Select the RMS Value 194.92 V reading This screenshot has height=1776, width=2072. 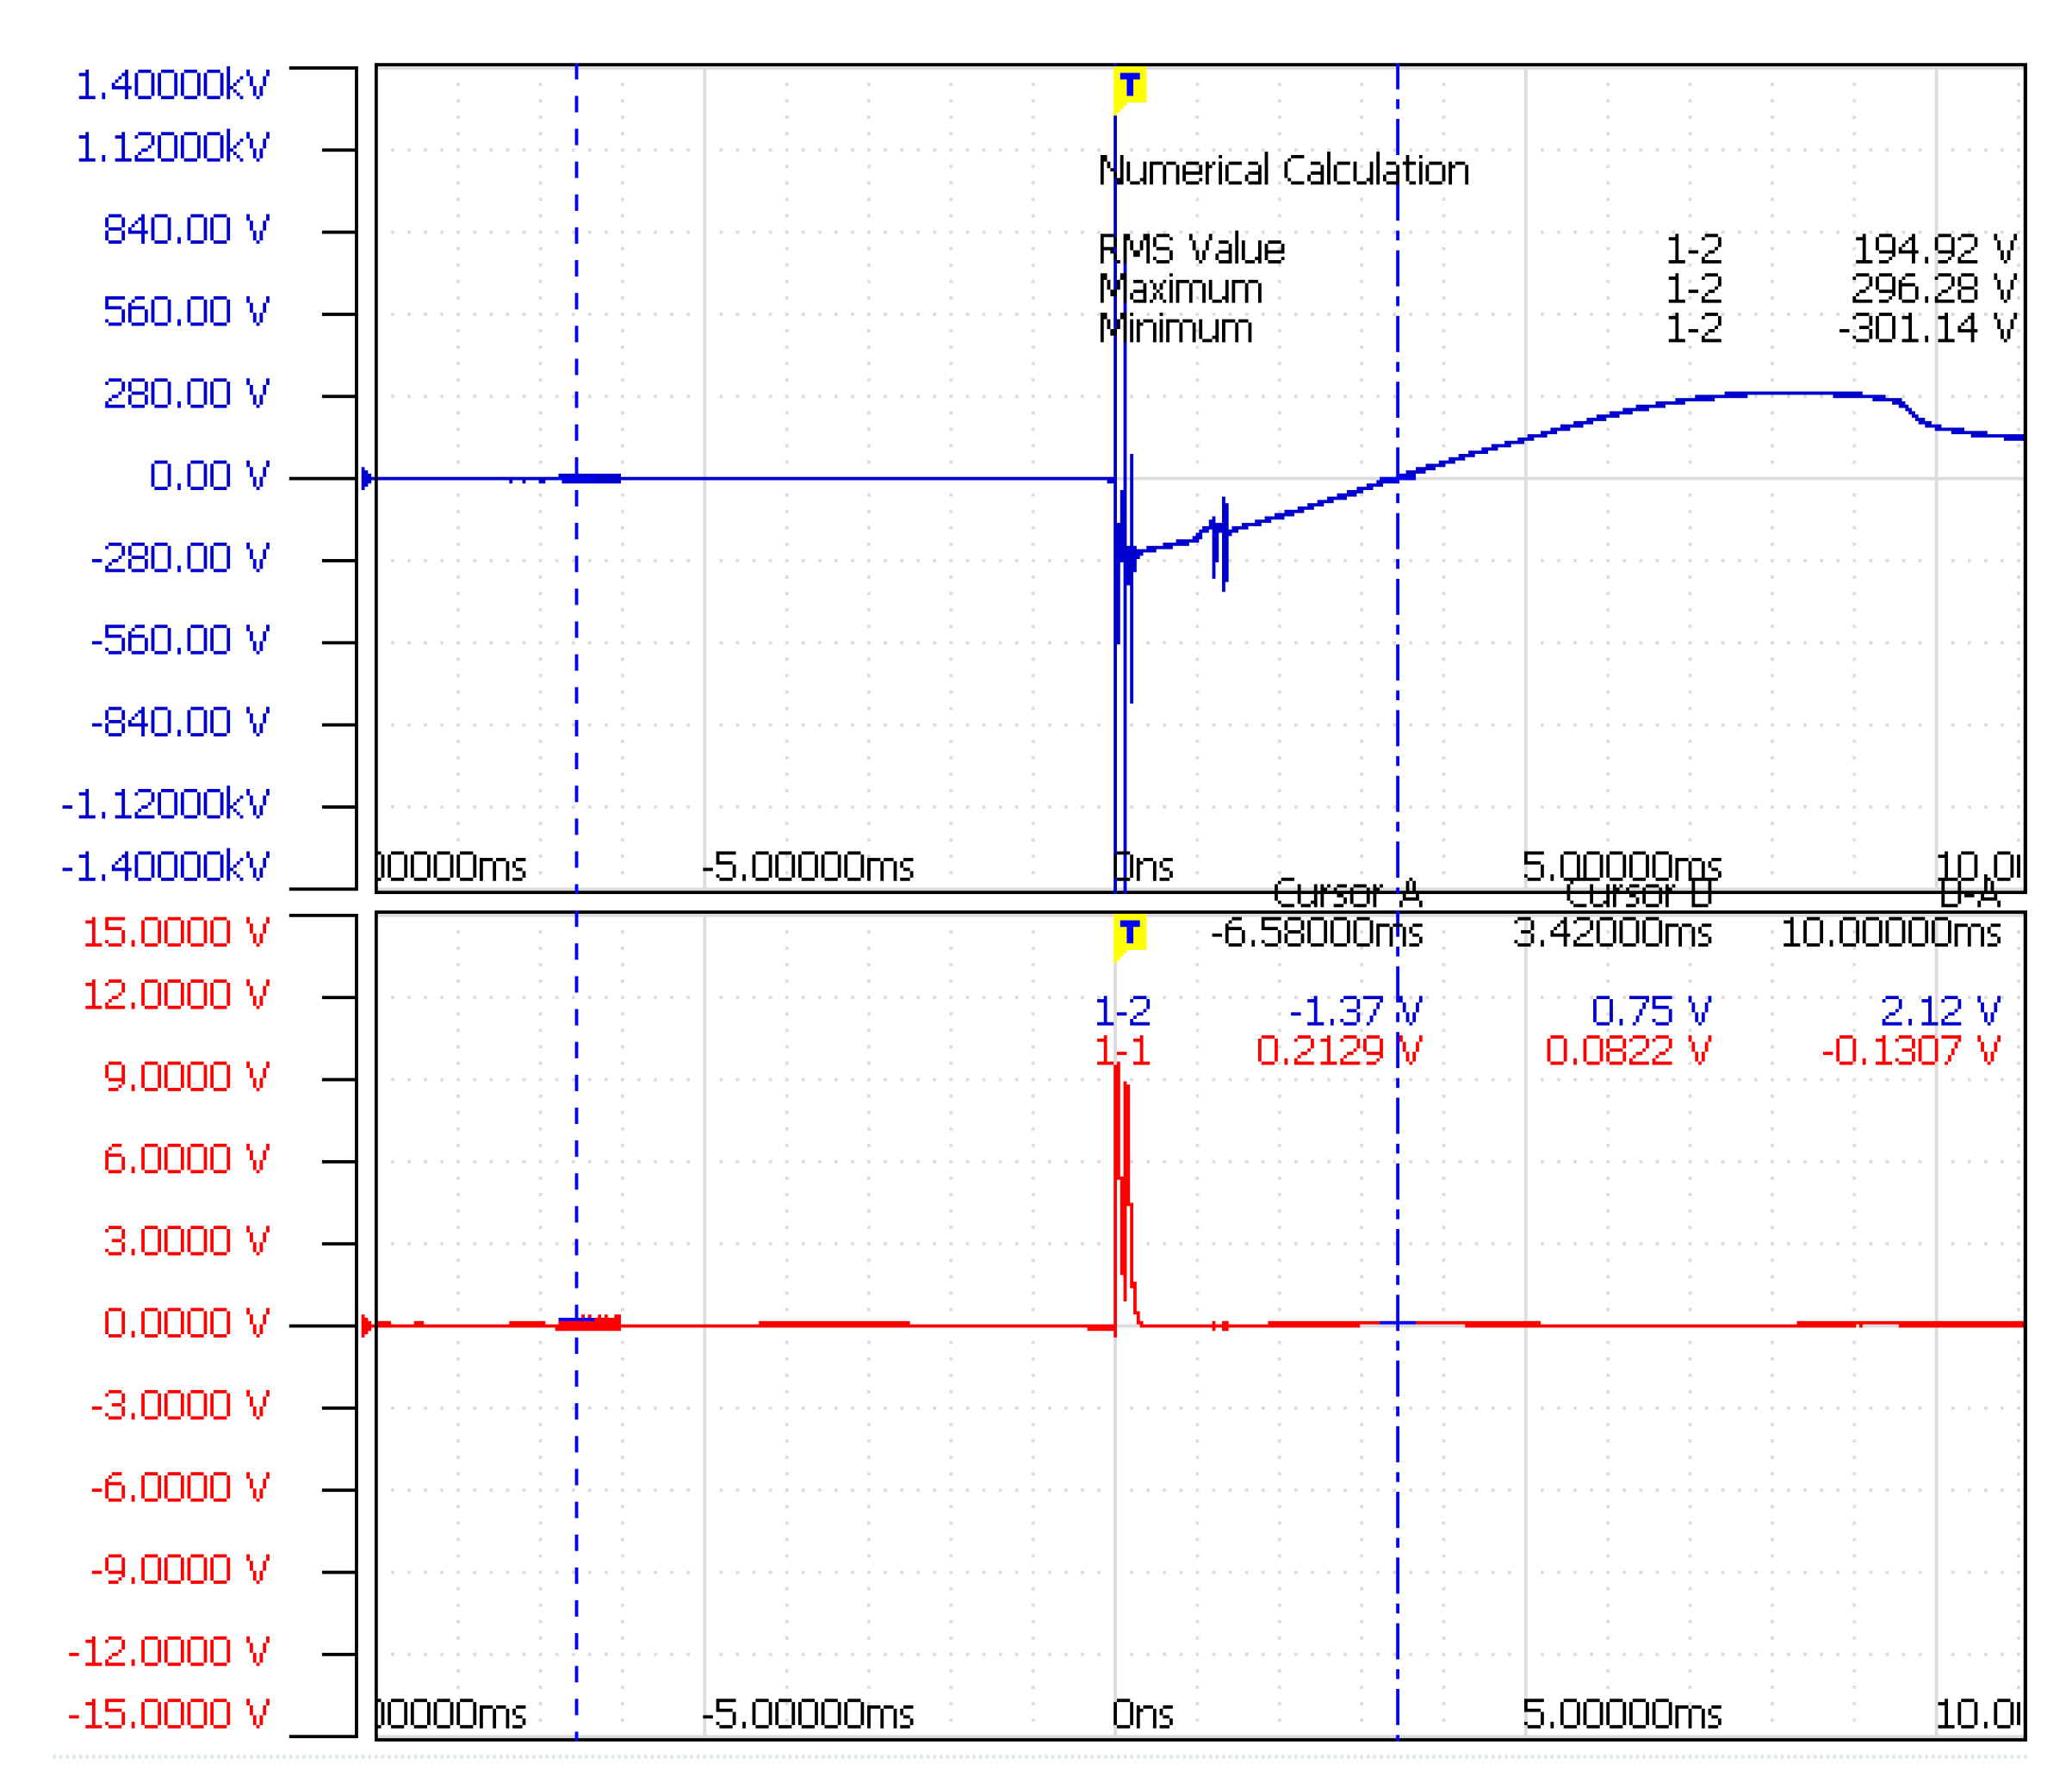(x=1934, y=249)
